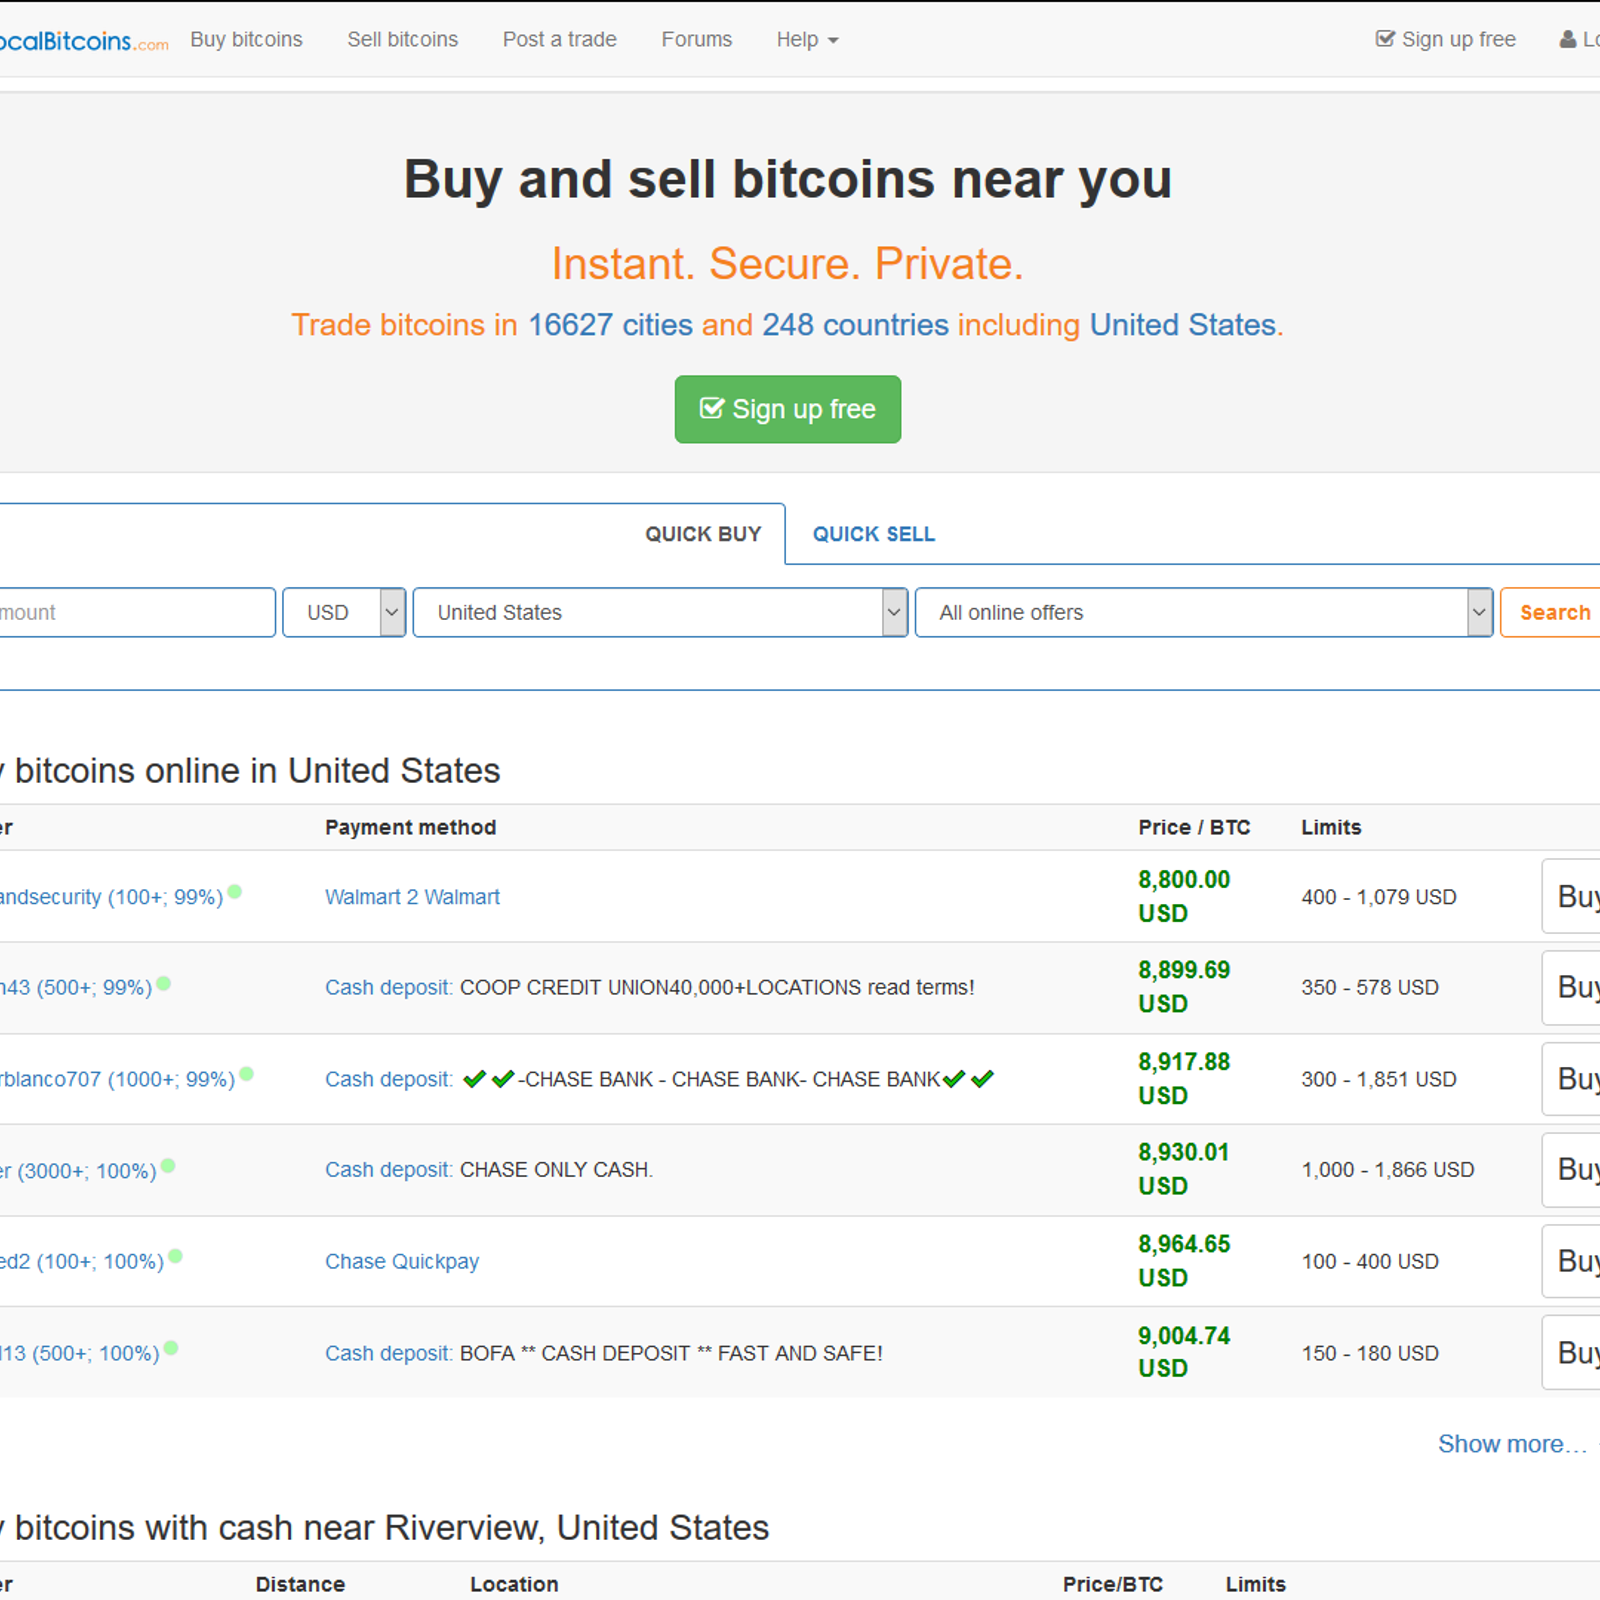Open the Forums page

pos(696,39)
